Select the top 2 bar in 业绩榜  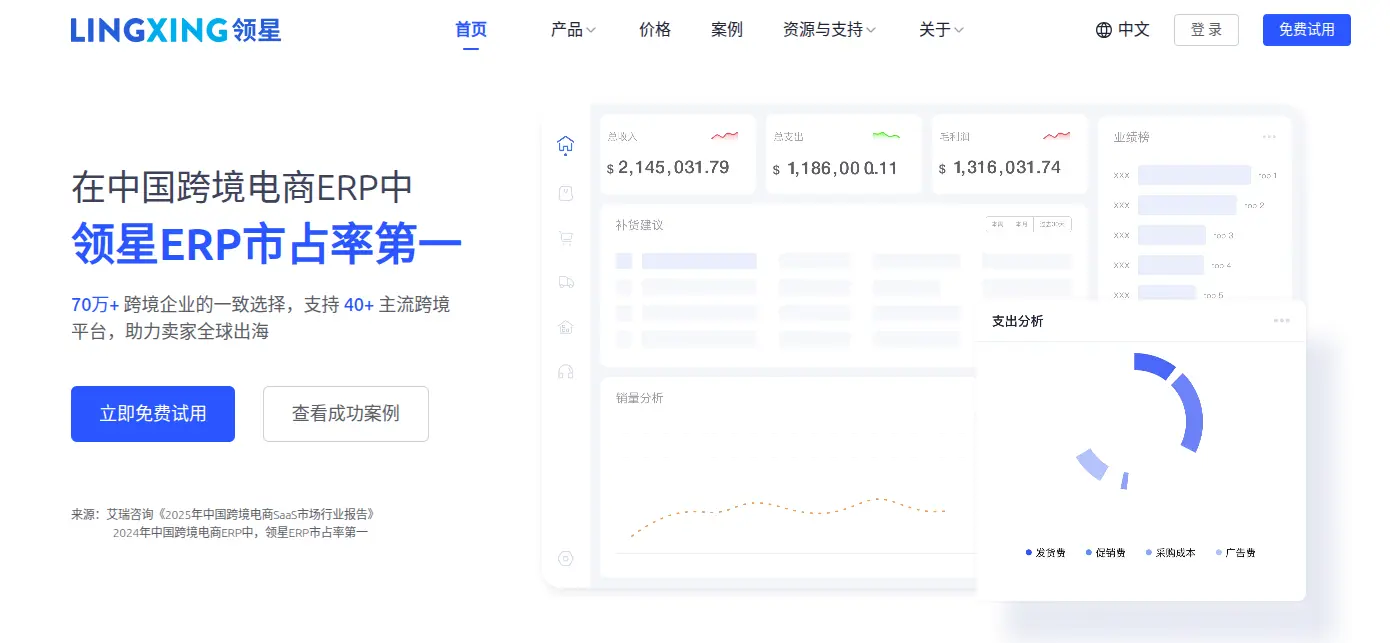1187,205
